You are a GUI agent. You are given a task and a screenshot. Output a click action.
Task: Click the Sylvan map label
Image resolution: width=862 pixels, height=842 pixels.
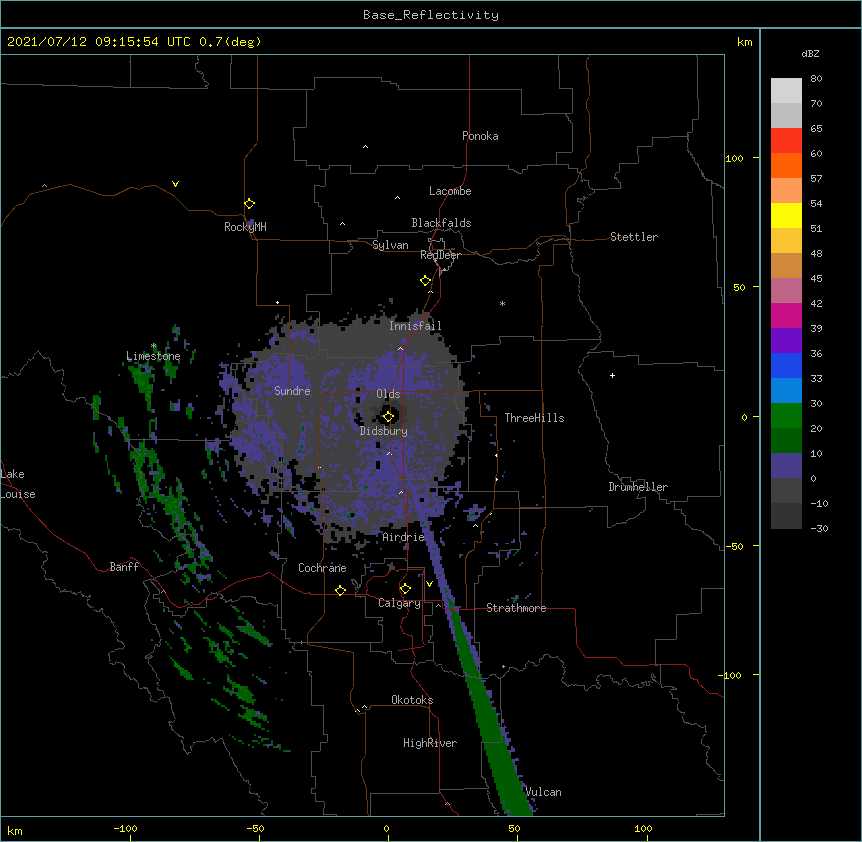tap(390, 245)
